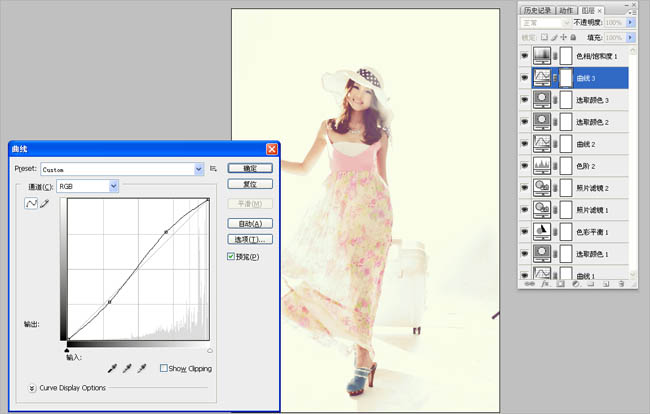Open the preset options menu icon
This screenshot has width=650, height=414.
(x=213, y=169)
